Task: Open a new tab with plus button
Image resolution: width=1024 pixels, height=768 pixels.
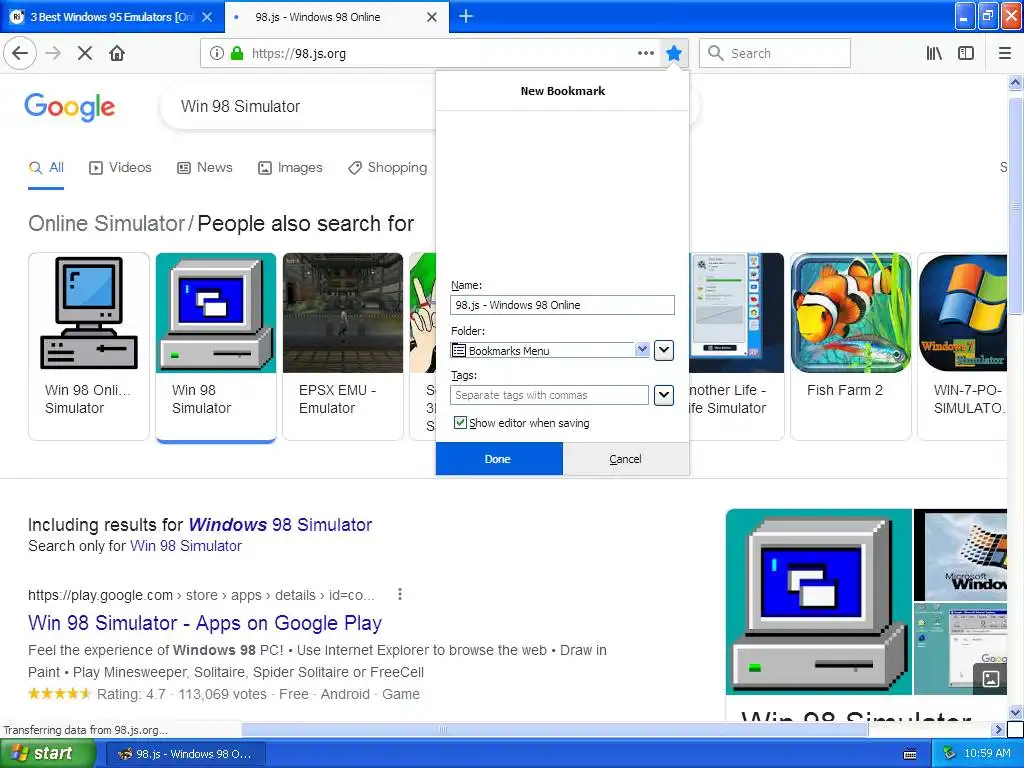Action: click(x=466, y=16)
